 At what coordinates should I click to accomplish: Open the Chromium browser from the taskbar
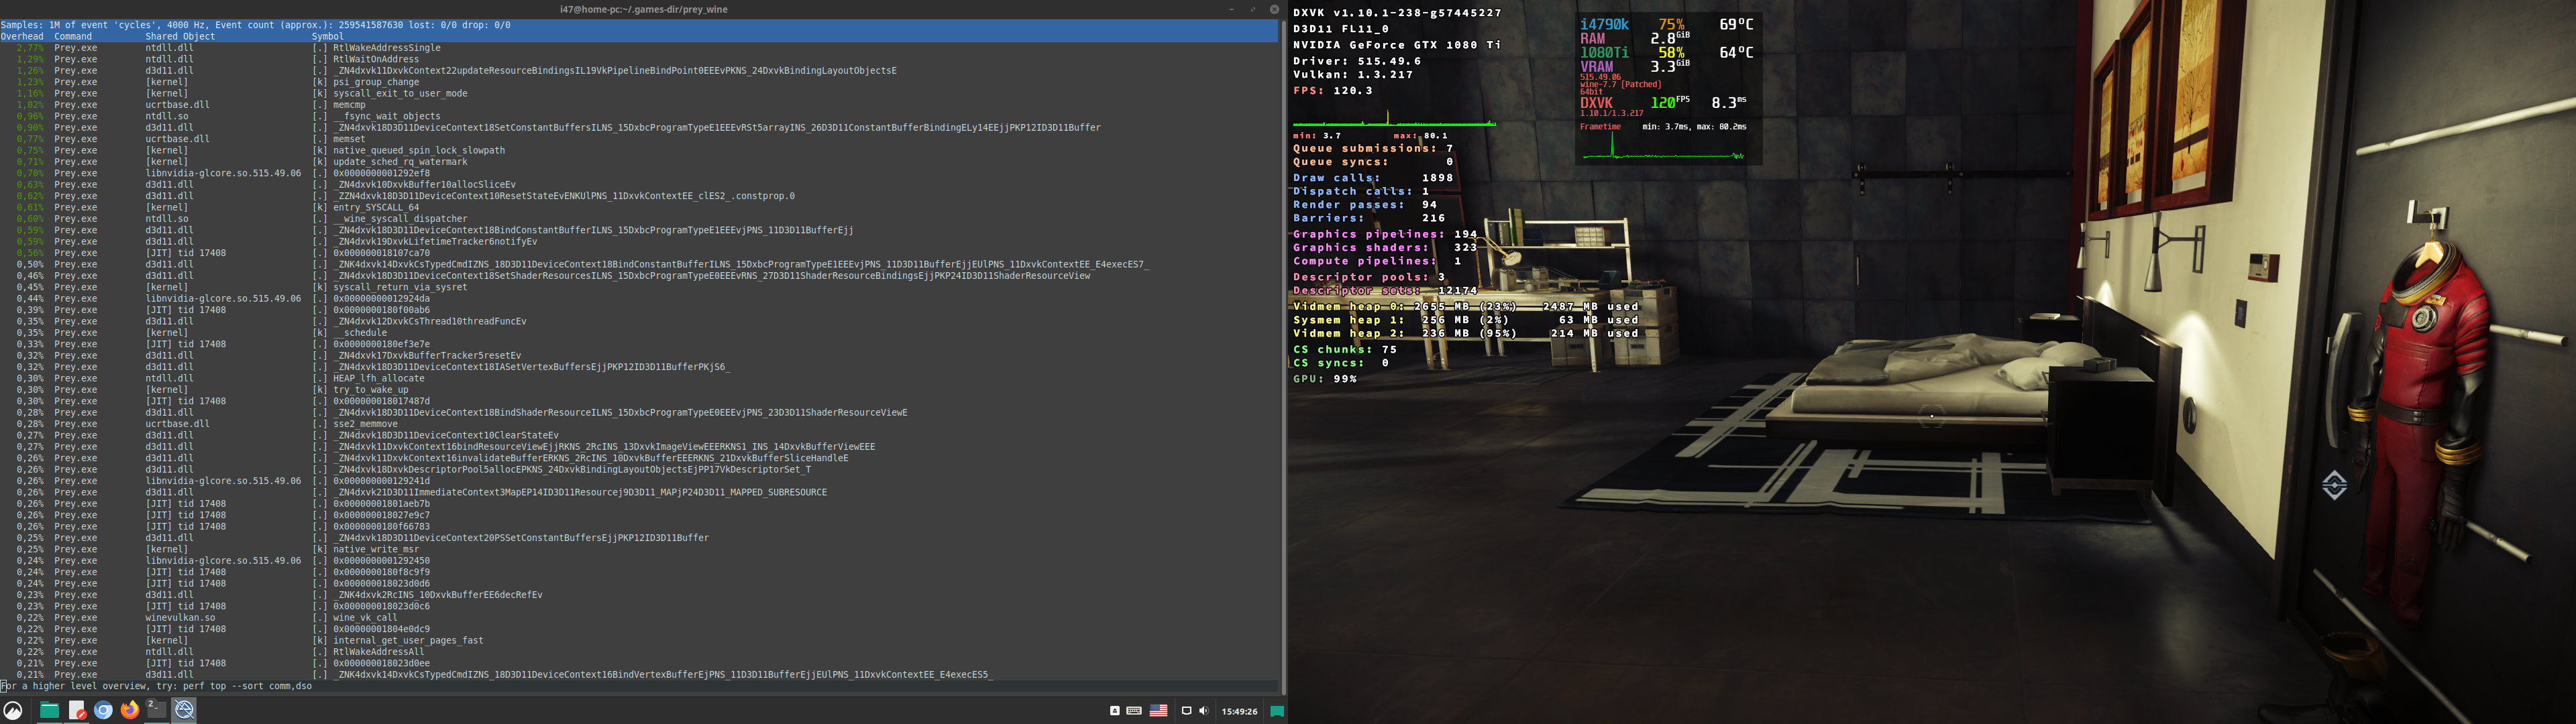click(x=103, y=711)
